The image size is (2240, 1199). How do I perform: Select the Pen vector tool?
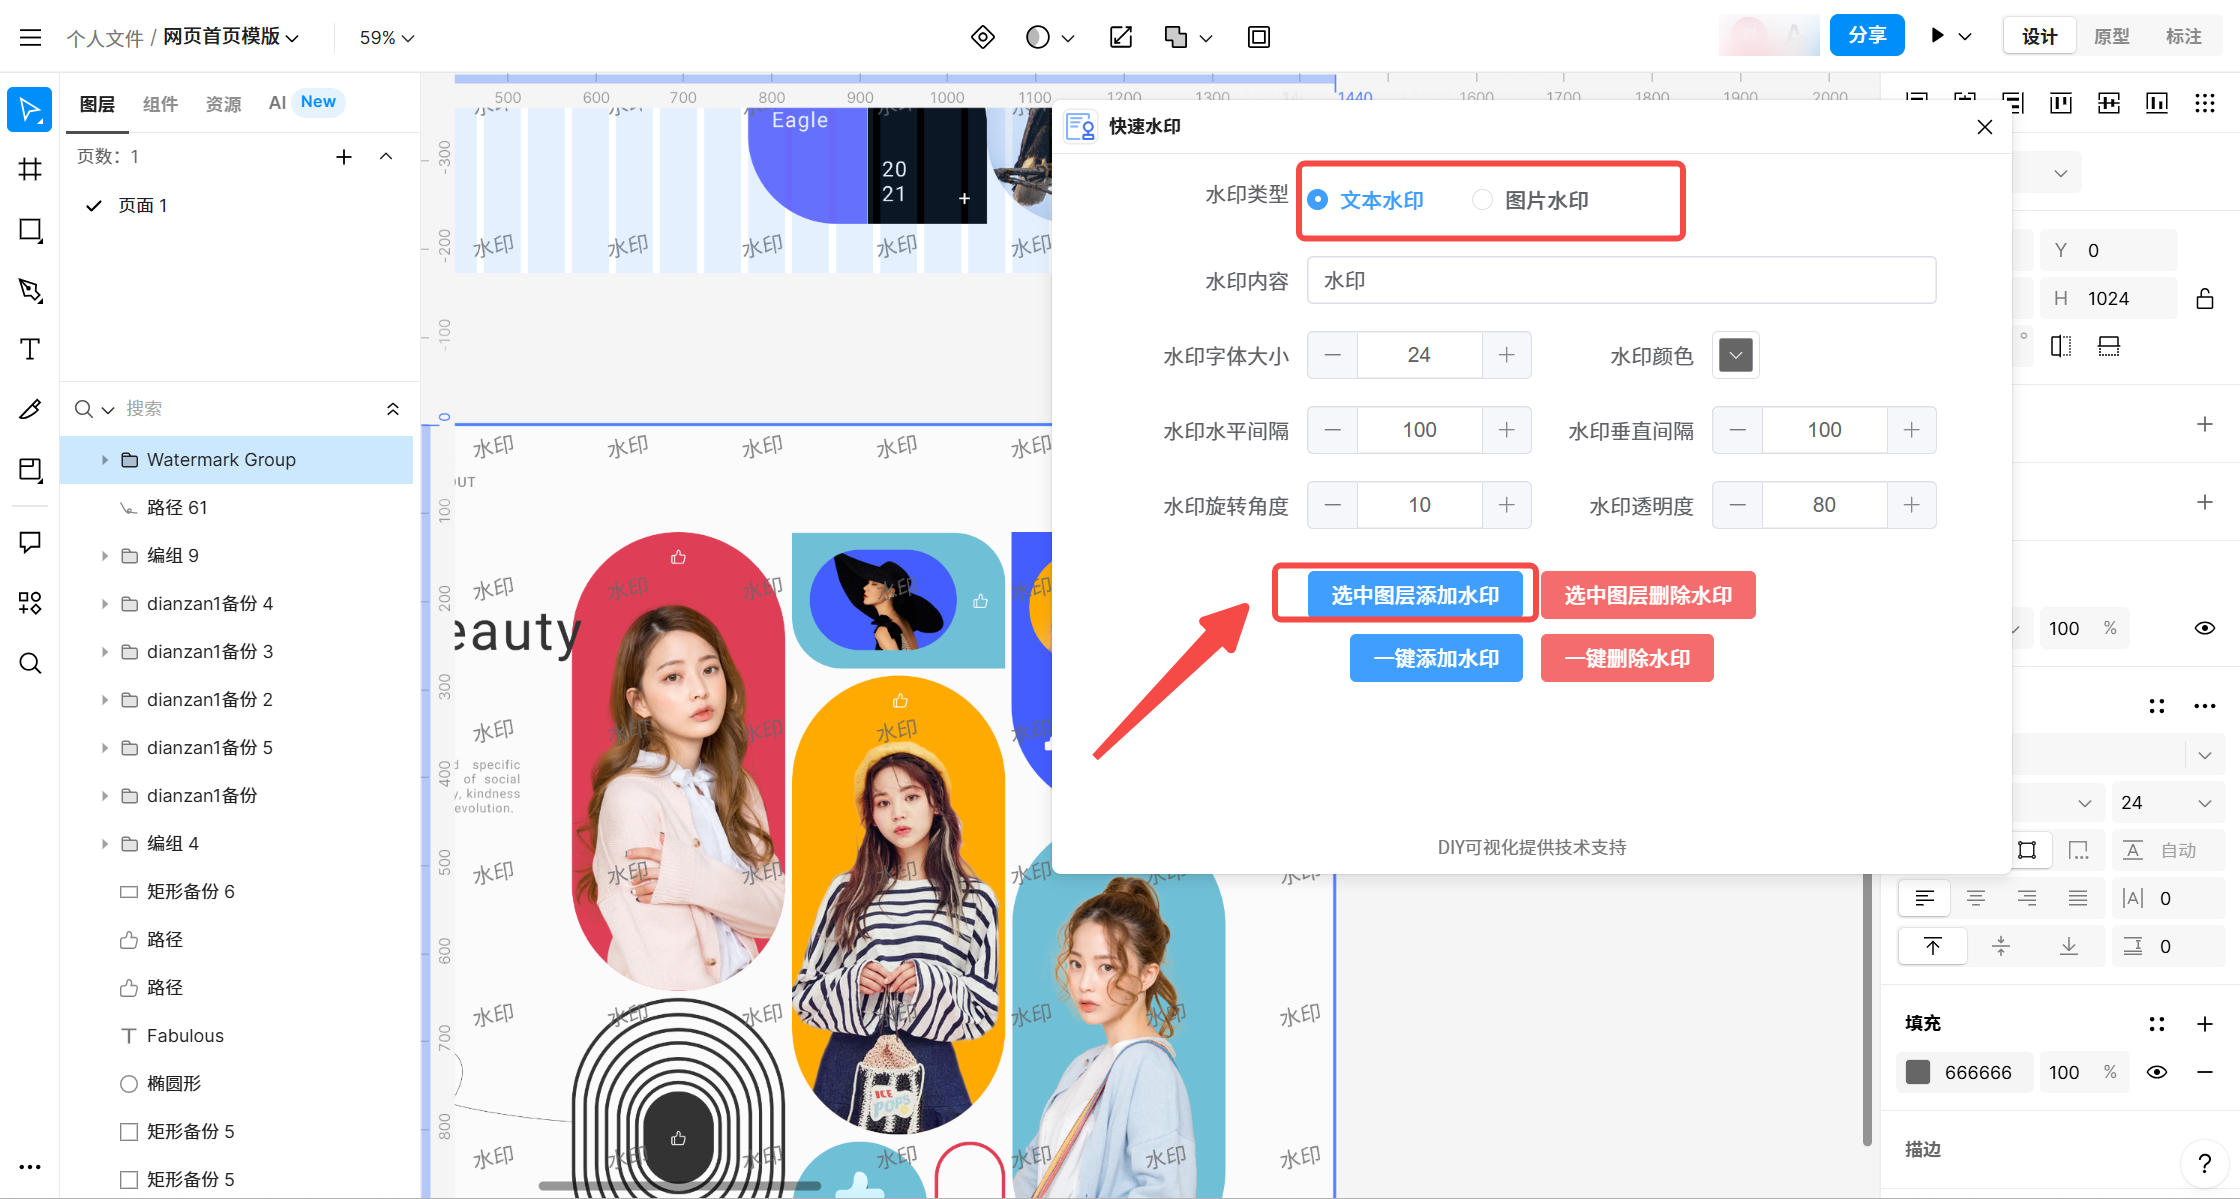coord(30,290)
